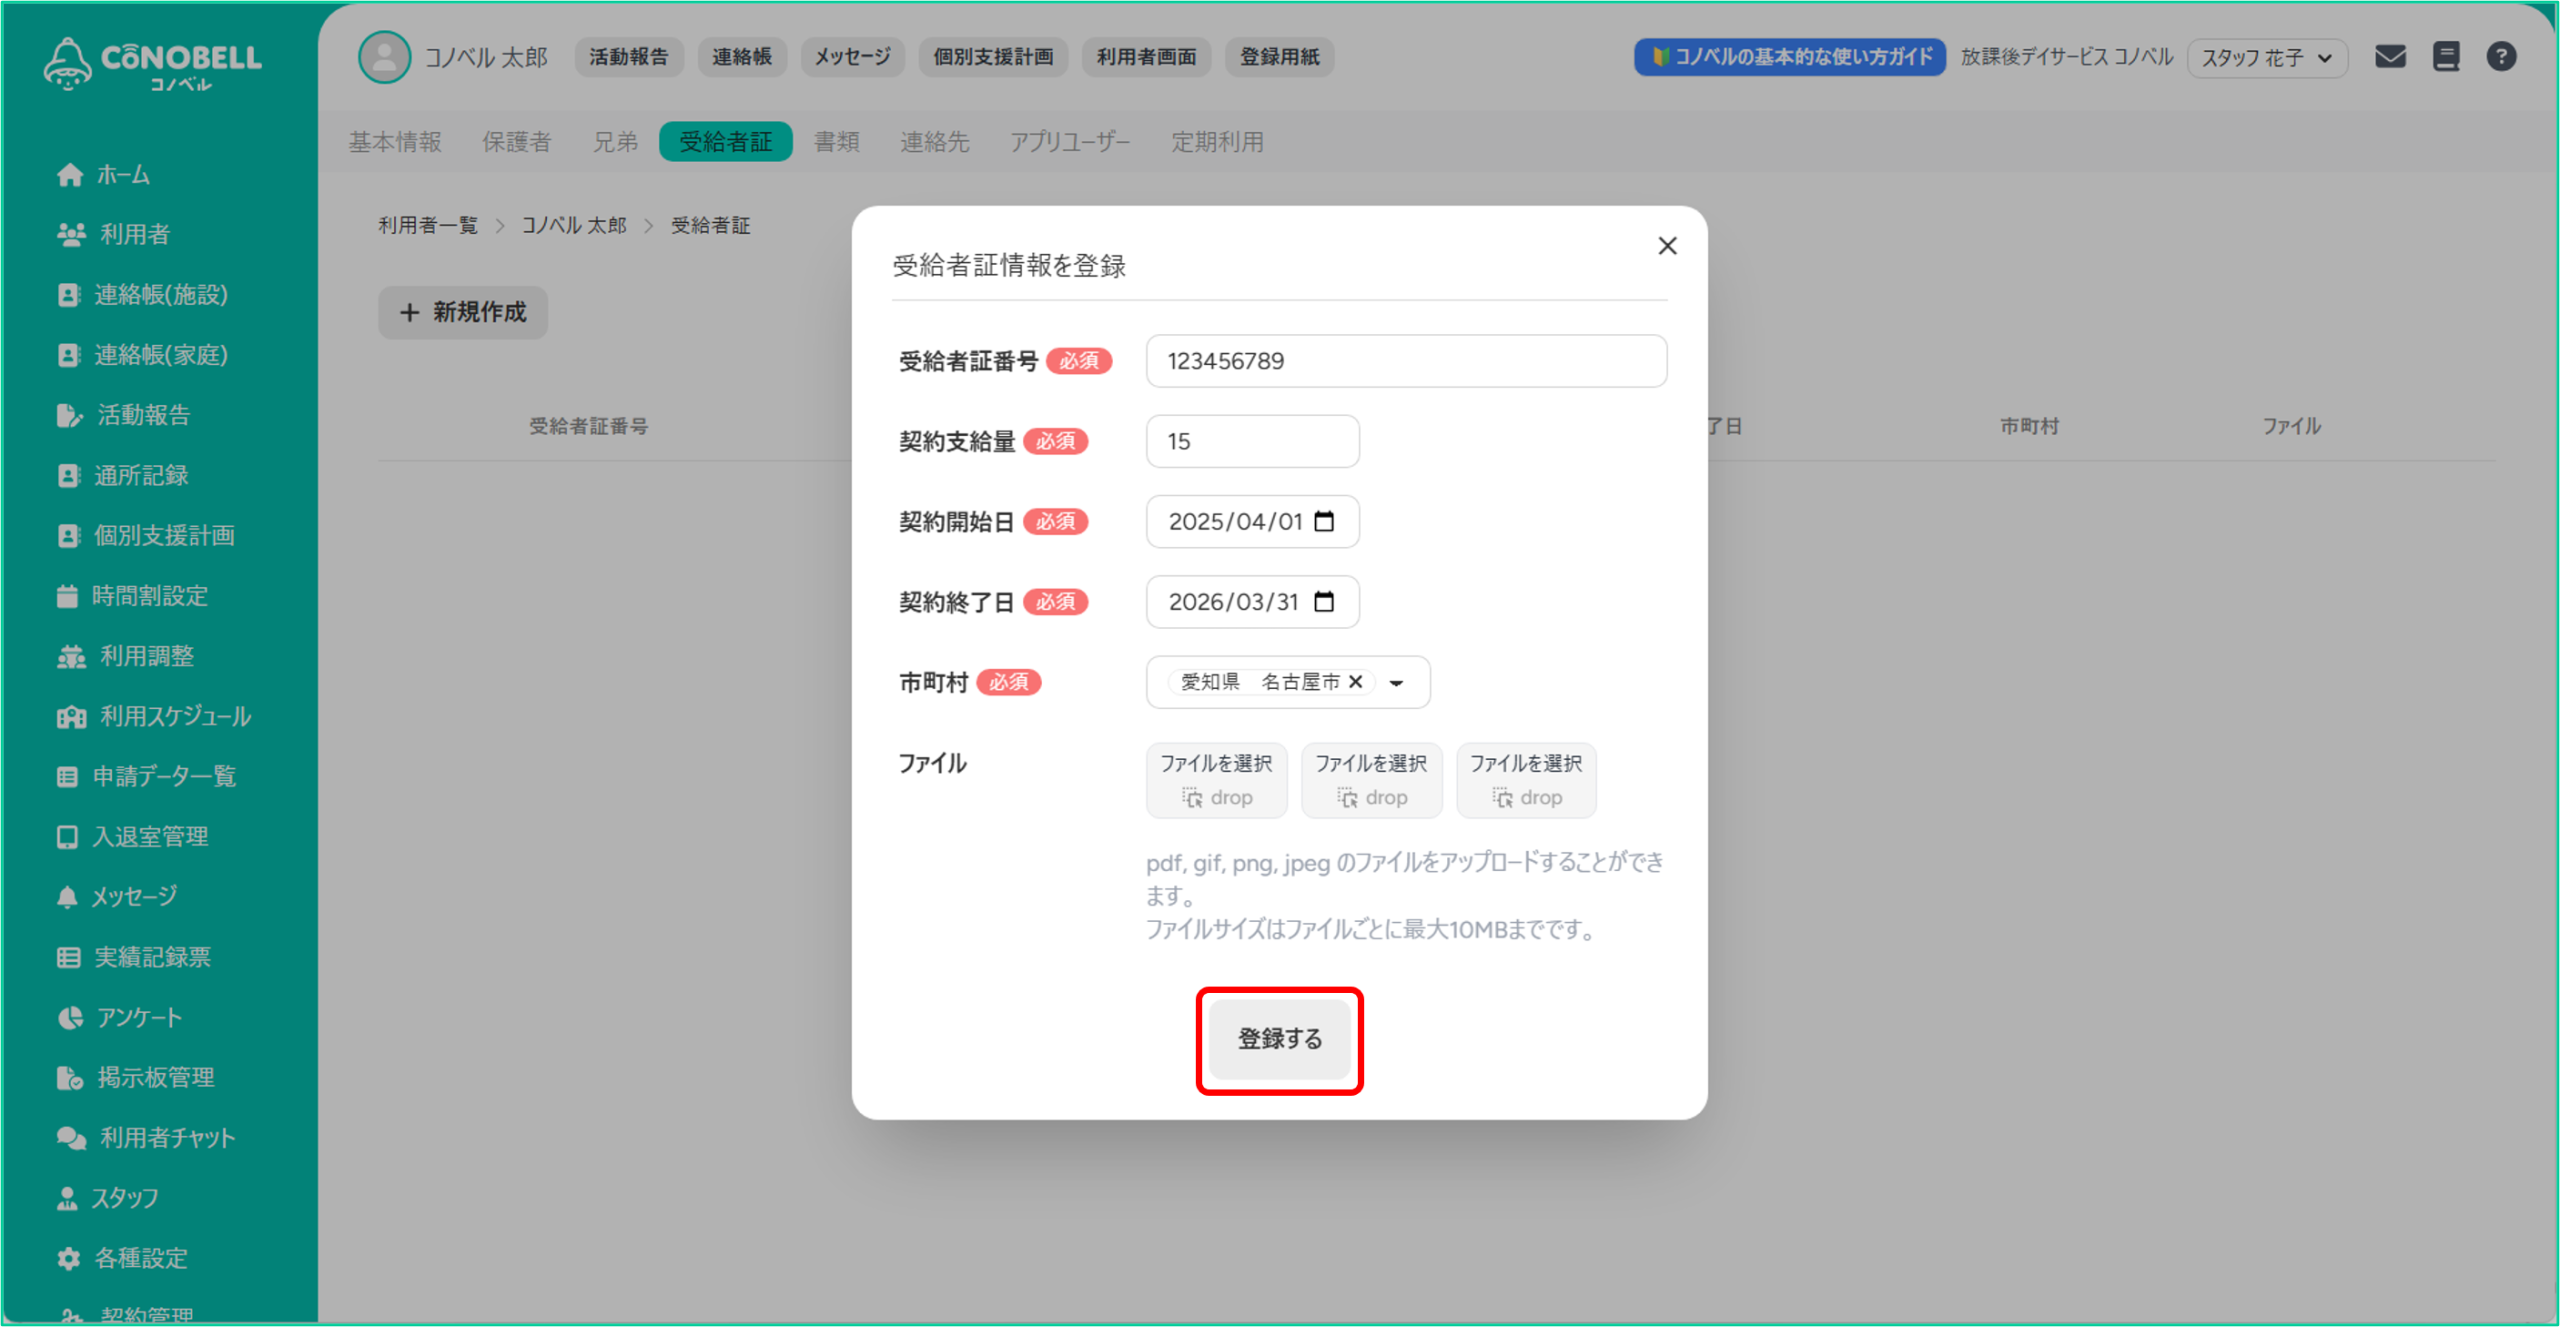This screenshot has height=1327, width=2560.
Task: Close the 受給者証情報を登録 dialog
Action: tap(1667, 246)
